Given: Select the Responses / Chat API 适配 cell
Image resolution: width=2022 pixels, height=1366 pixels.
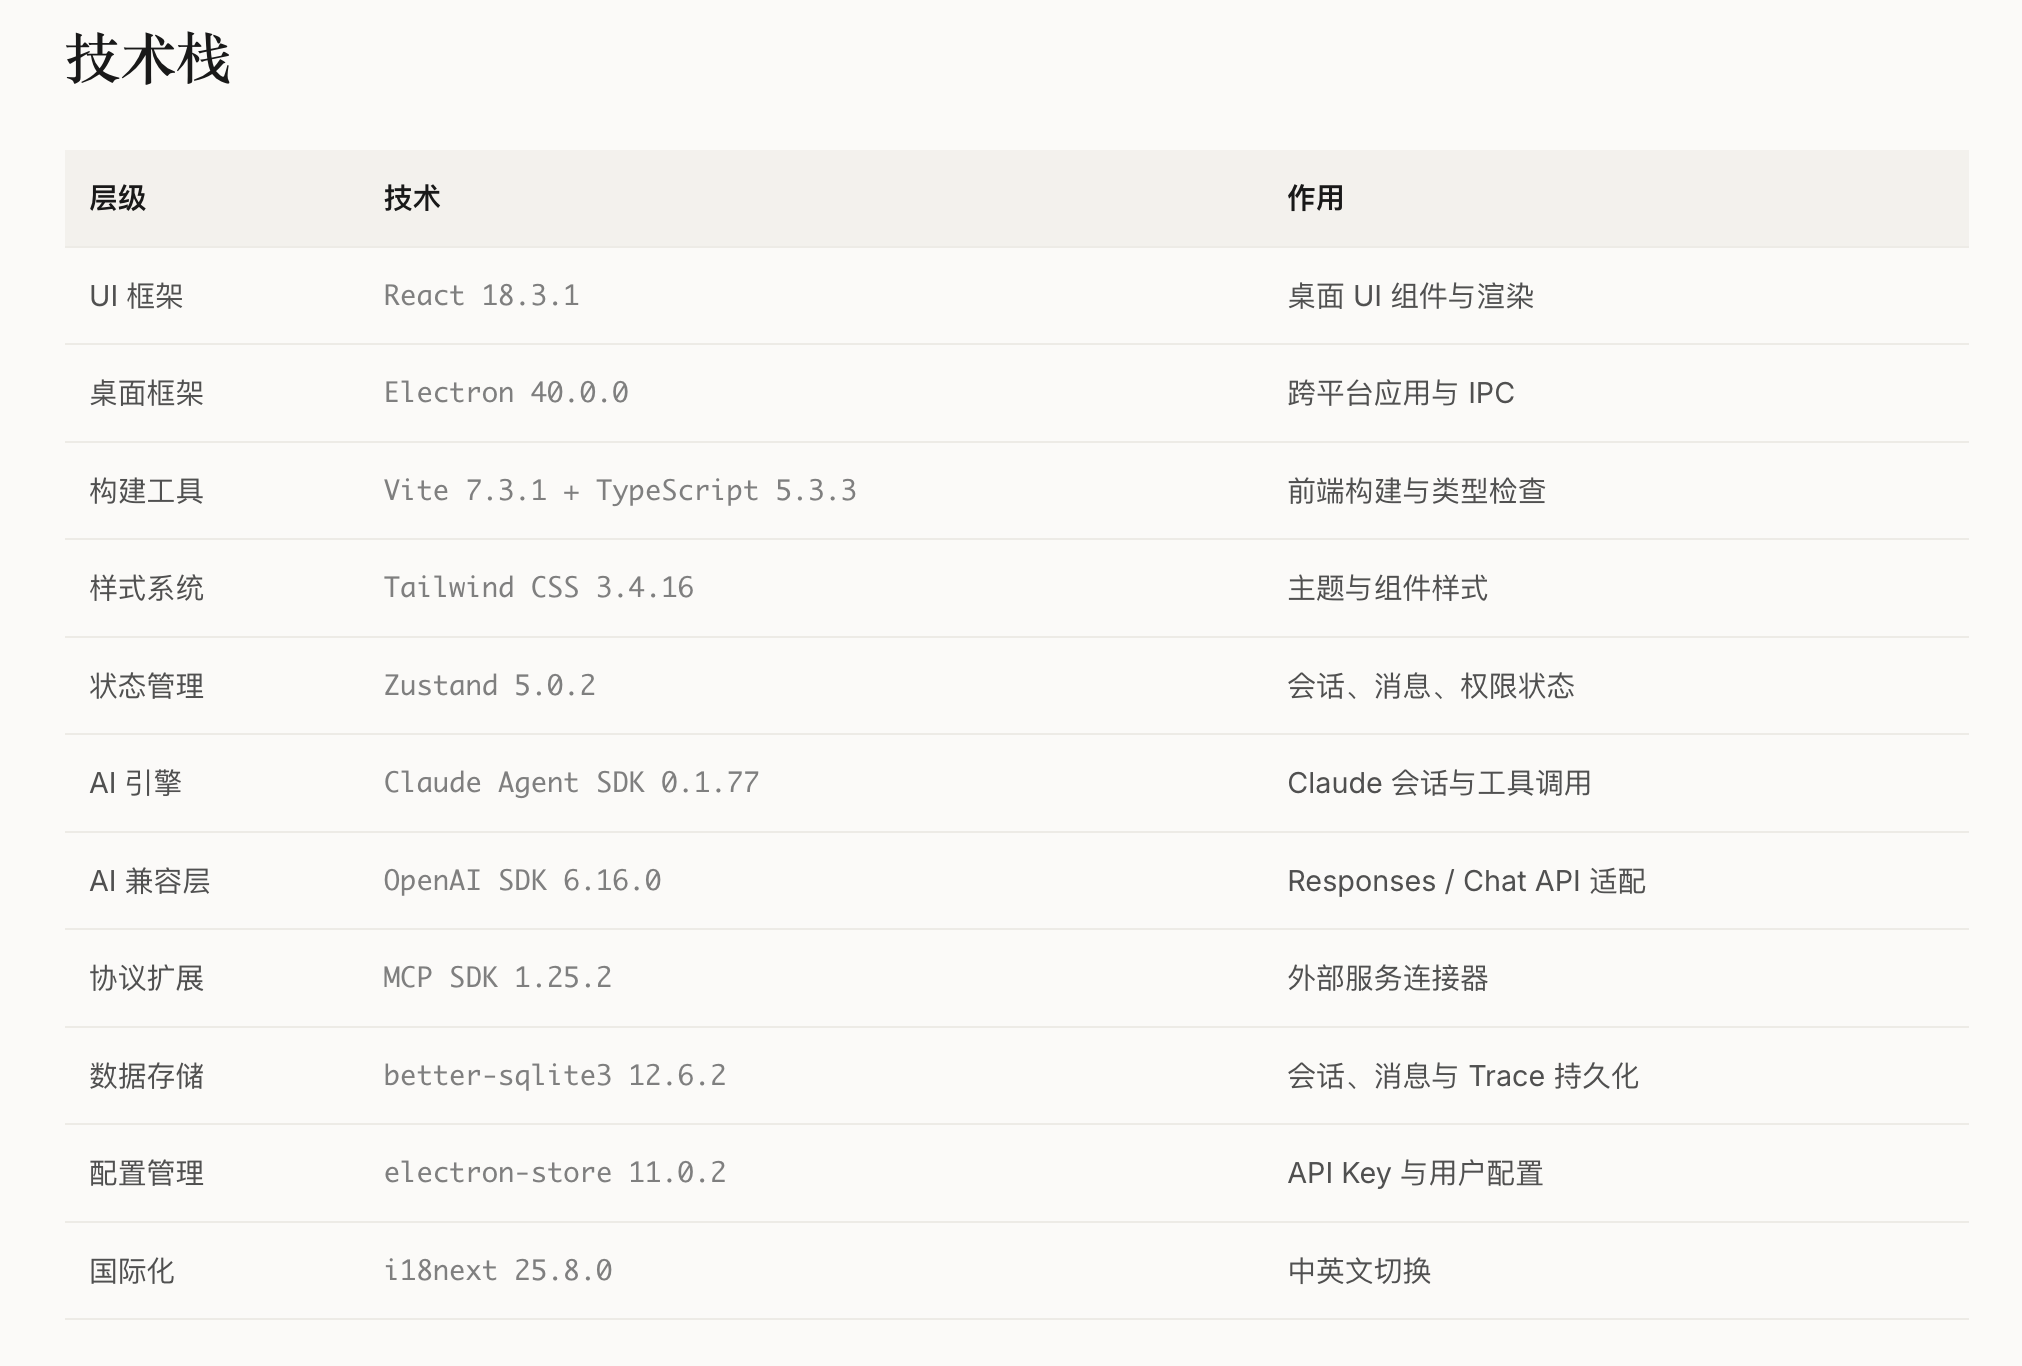Looking at the screenshot, I should pos(1466,881).
